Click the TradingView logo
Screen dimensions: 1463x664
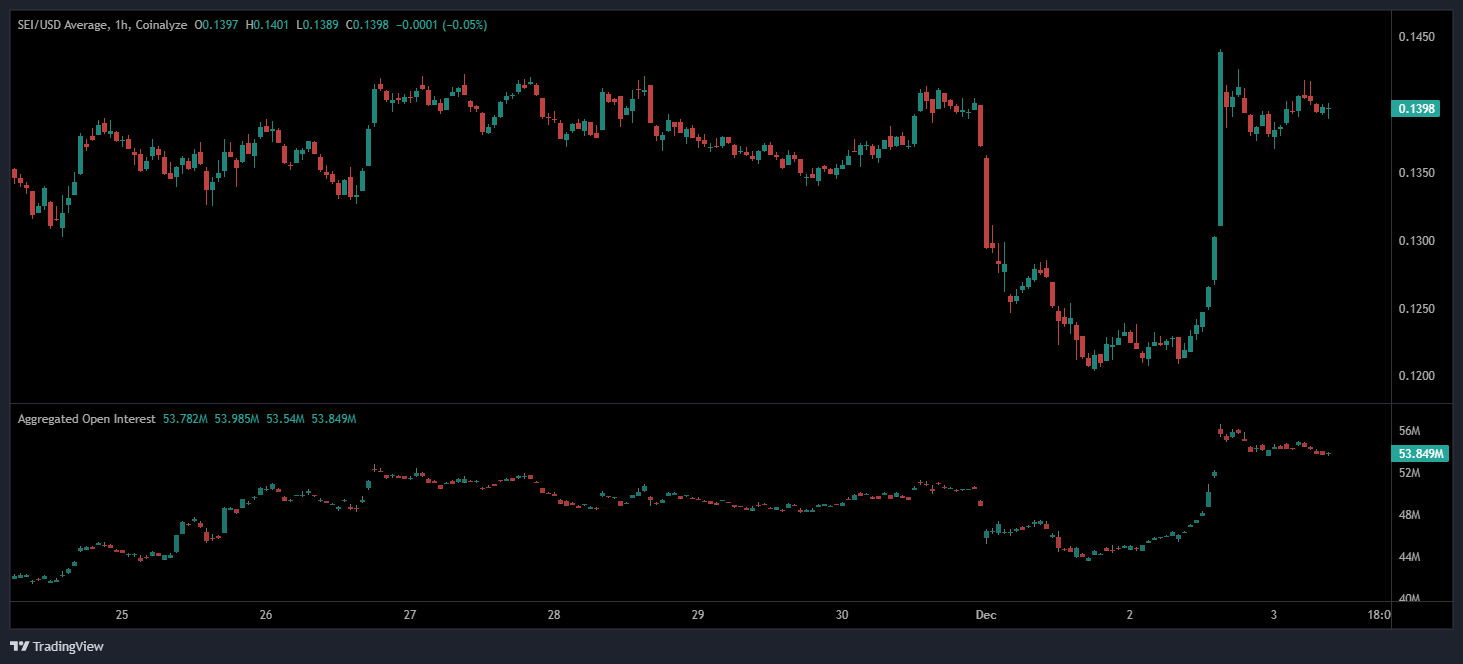(57, 646)
